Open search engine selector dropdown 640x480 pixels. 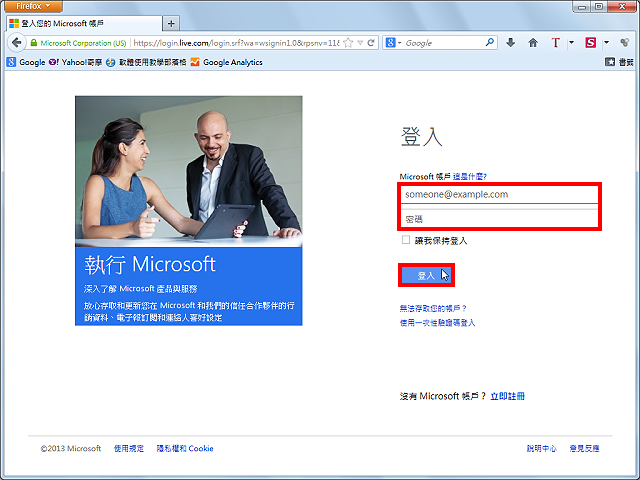coord(393,42)
